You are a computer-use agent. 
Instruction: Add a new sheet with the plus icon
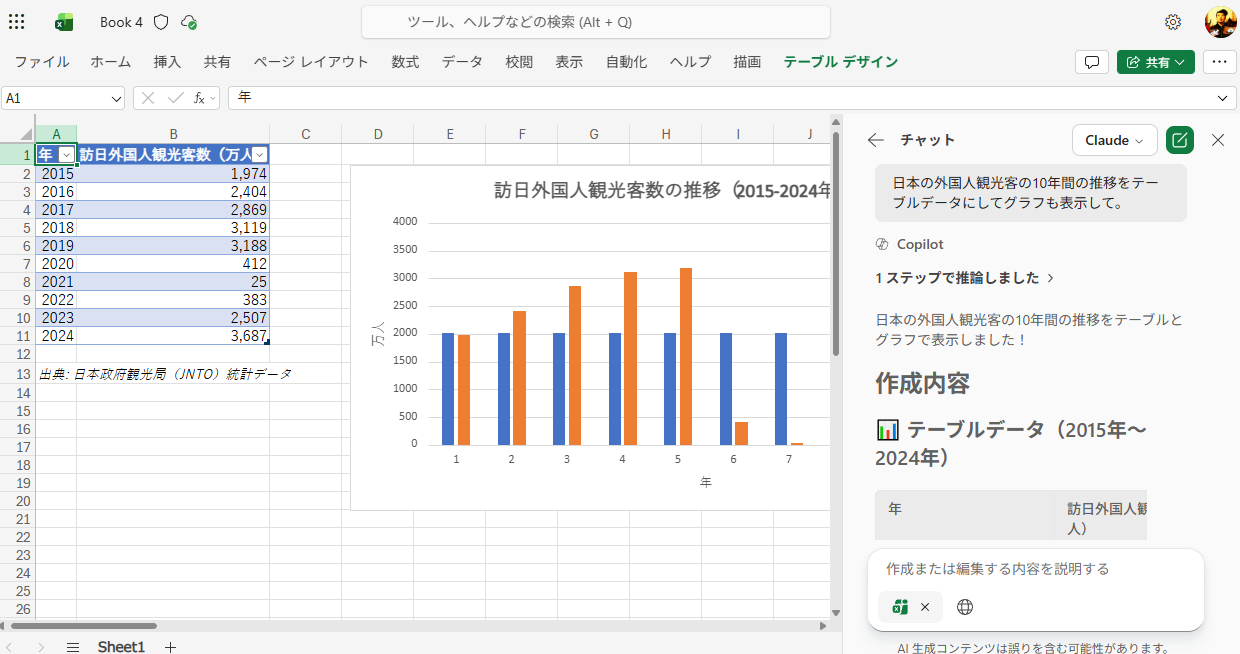[170, 647]
